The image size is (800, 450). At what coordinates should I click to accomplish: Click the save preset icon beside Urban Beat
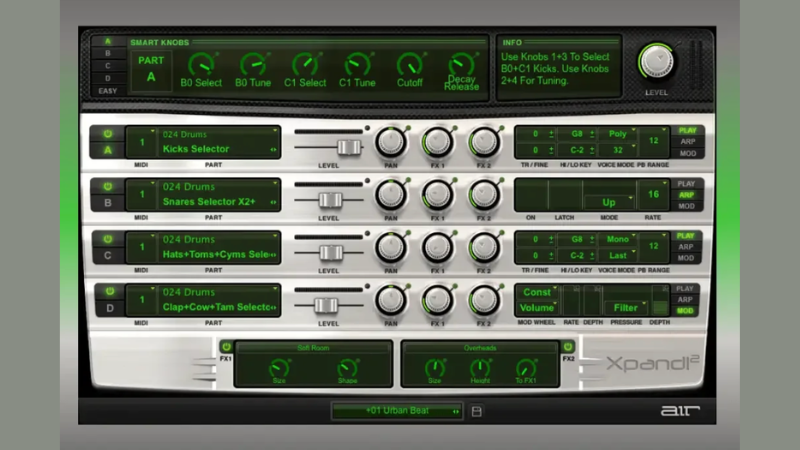(477, 411)
